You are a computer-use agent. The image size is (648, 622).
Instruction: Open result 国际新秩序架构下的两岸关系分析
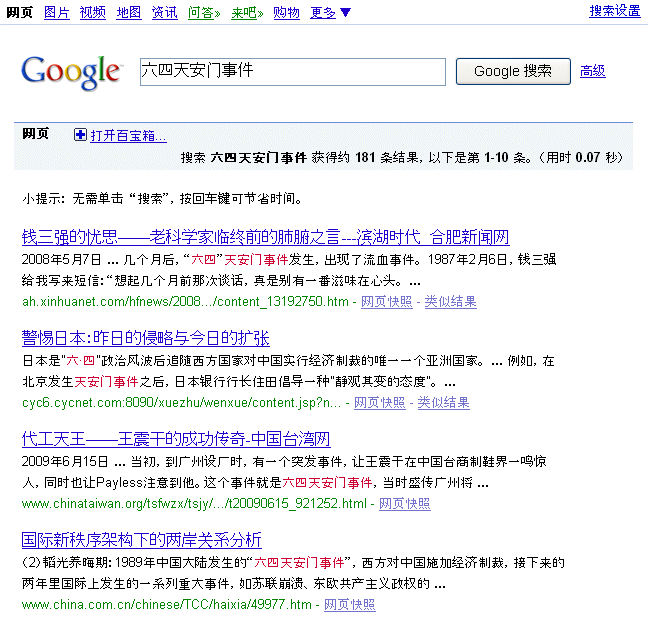(x=141, y=540)
